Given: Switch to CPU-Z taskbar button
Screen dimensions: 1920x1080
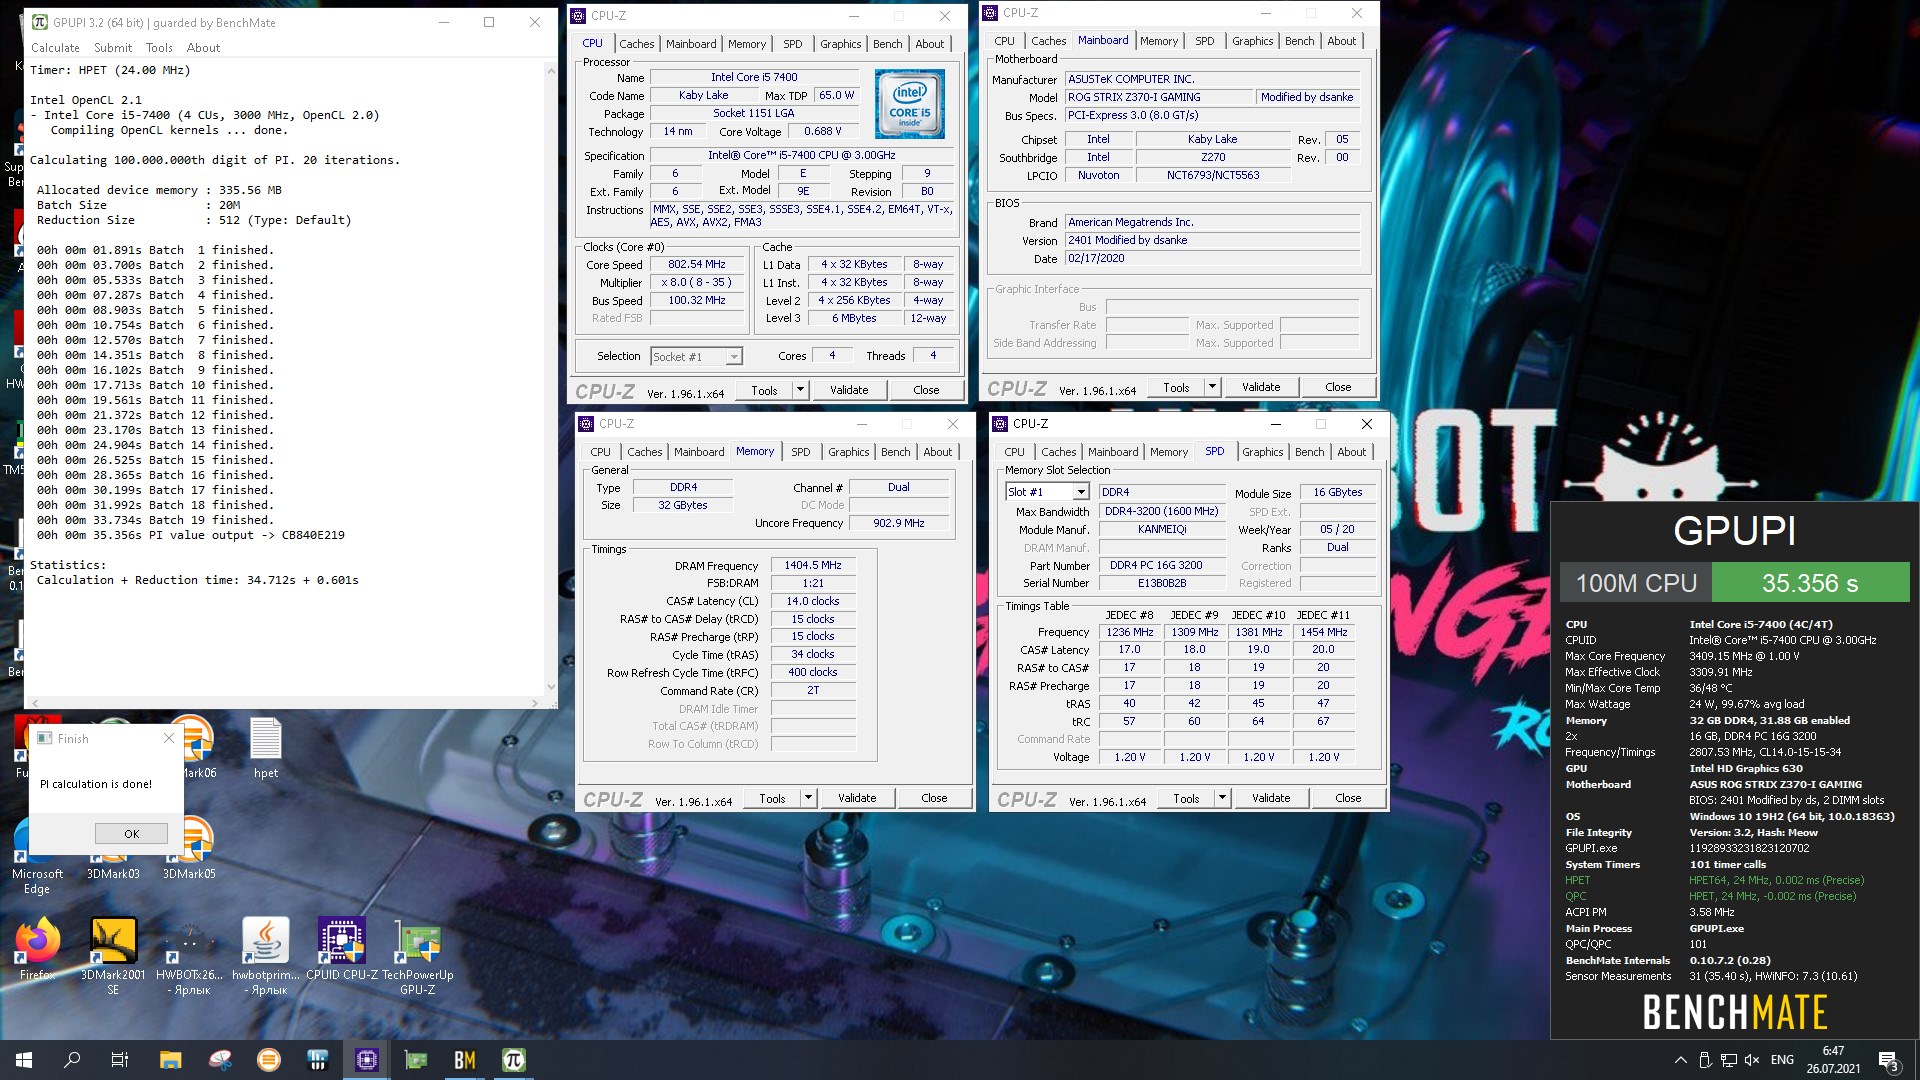Looking at the screenshot, I should coord(367,1060).
